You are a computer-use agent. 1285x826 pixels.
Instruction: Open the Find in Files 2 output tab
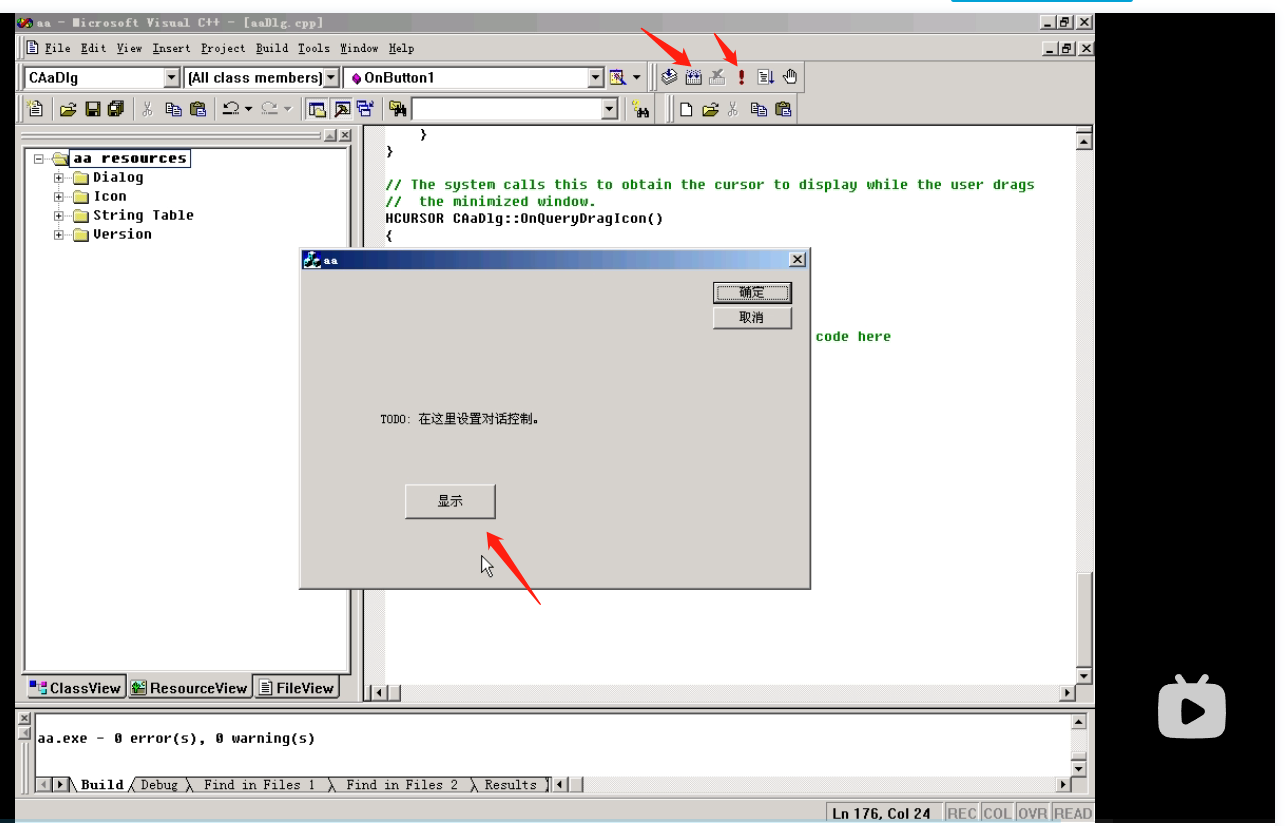(402, 785)
